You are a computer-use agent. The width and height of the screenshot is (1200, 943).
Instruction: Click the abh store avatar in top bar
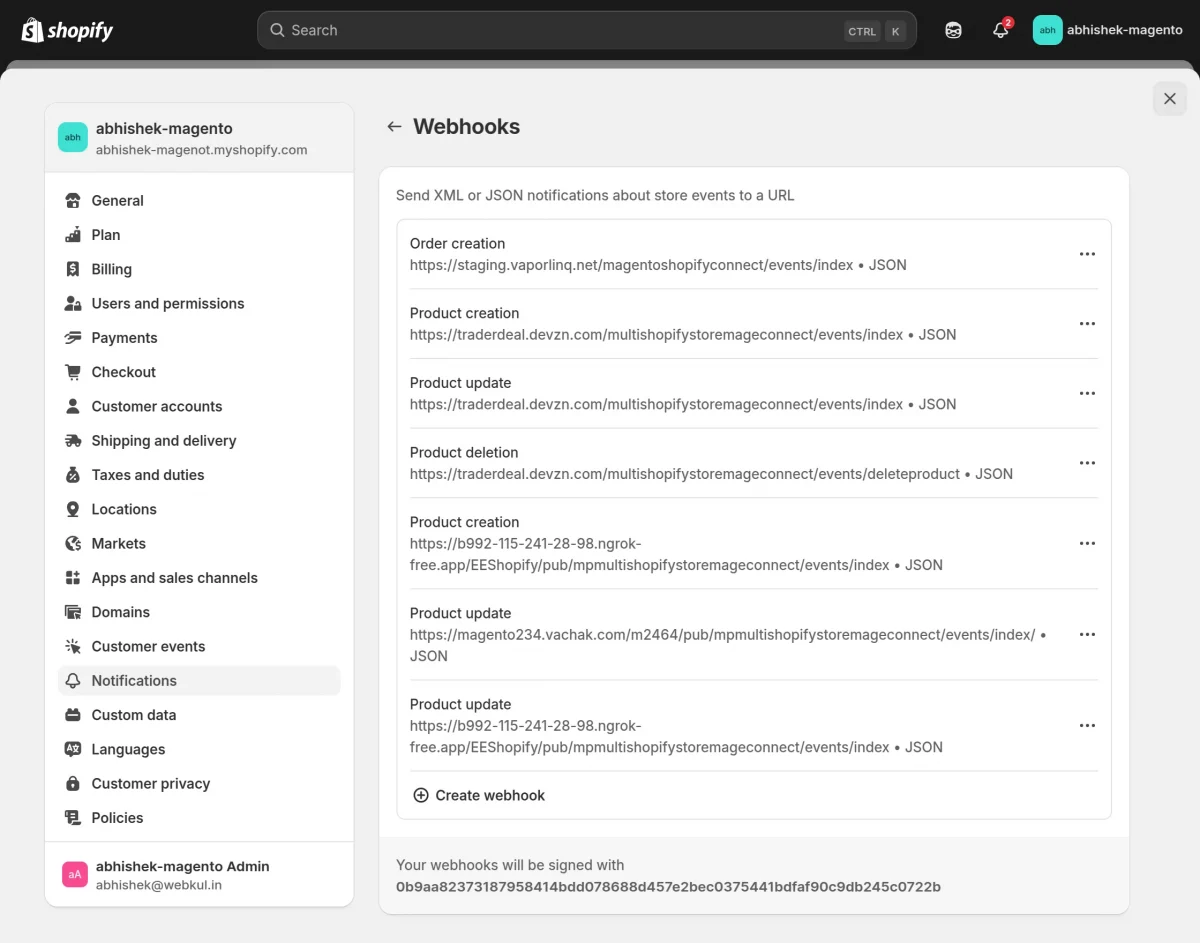coord(1047,30)
